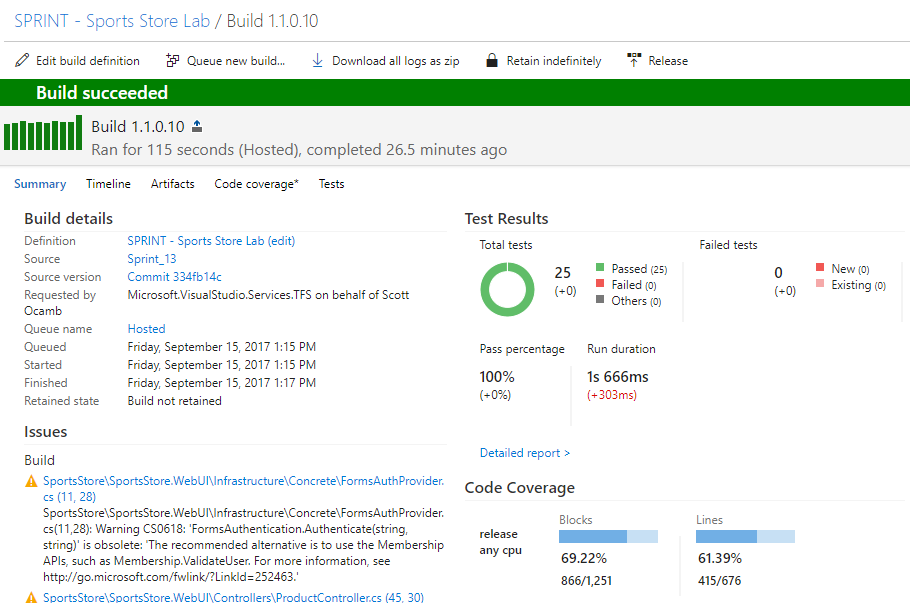Image resolution: width=910 pixels, height=603 pixels.
Task: Choose Queue new build...
Action: pos(236,61)
